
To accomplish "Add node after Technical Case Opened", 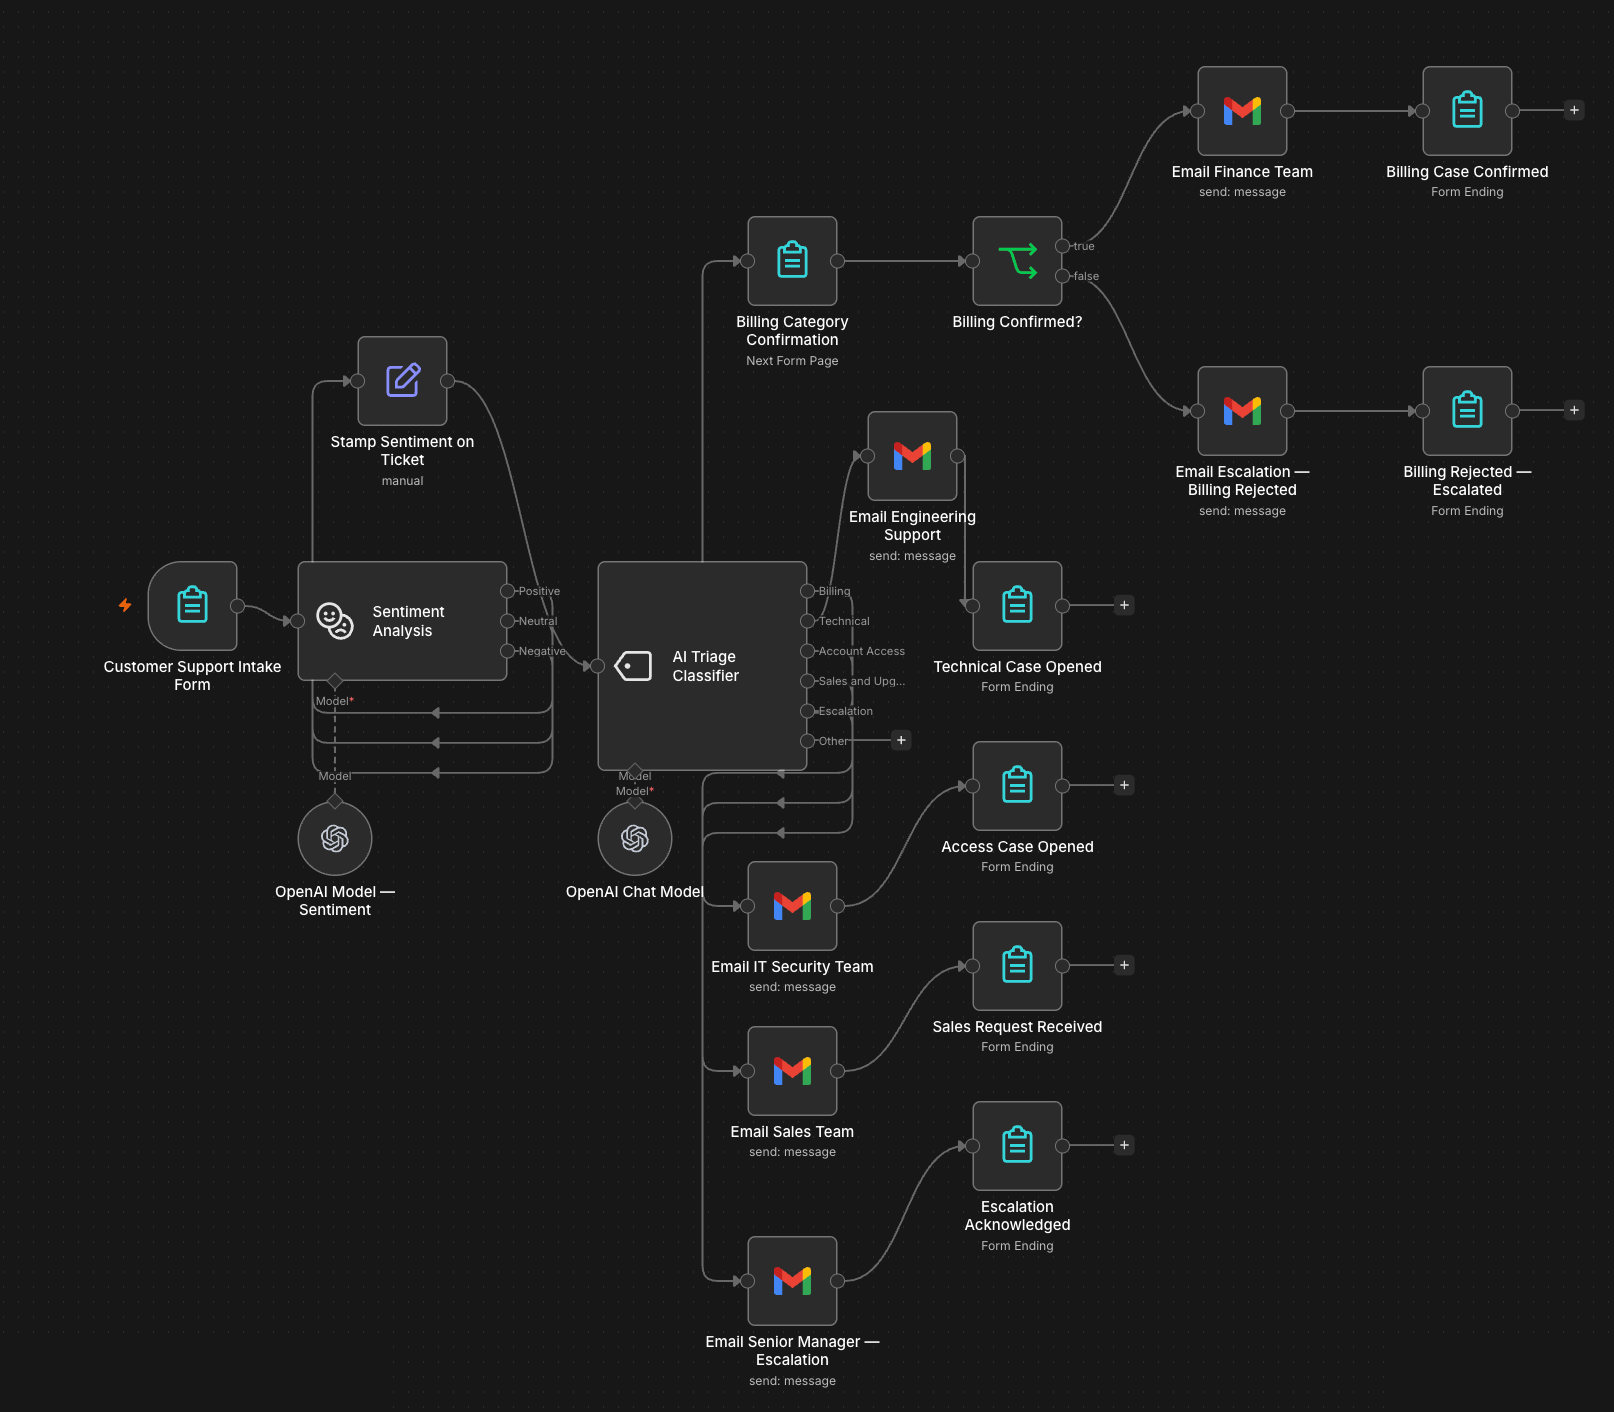I will [x=1124, y=605].
